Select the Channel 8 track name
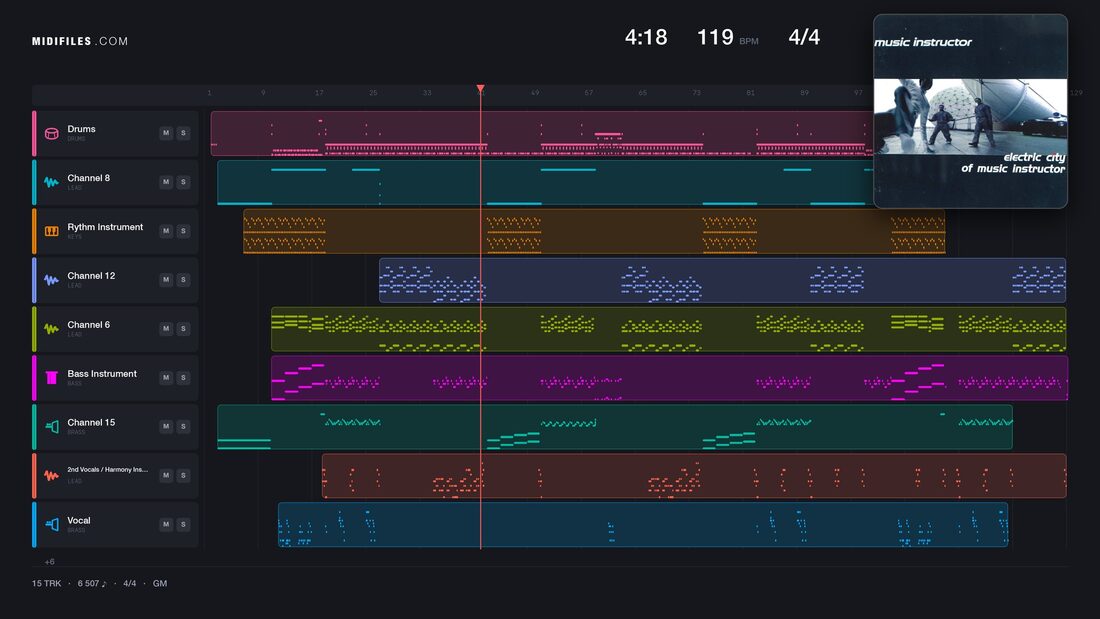Screen dimensions: 1100x619 pos(88,178)
